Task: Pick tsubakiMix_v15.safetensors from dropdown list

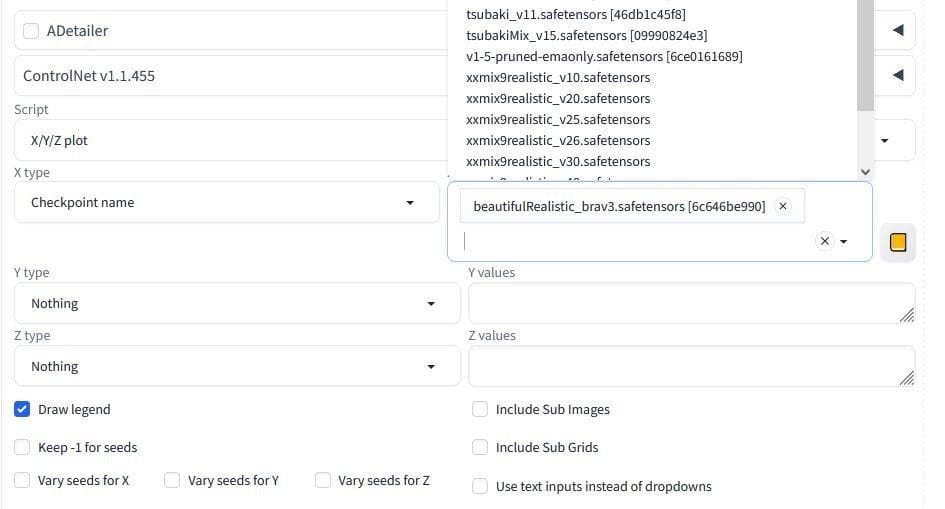Action: pyautogui.click(x=586, y=35)
